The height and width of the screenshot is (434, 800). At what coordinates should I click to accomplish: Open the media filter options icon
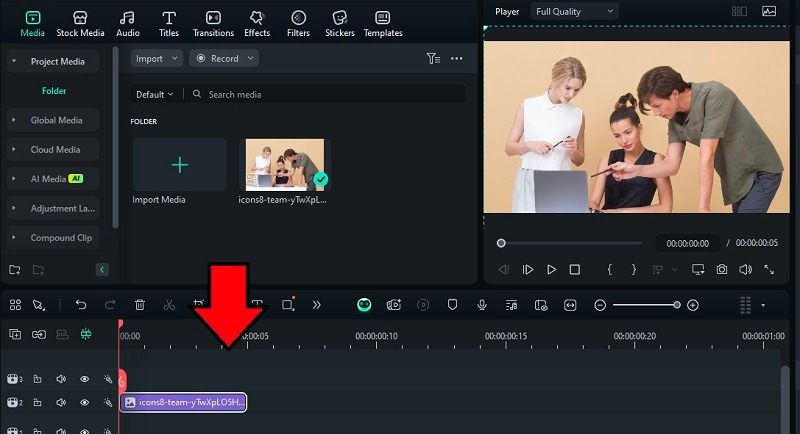click(x=433, y=59)
